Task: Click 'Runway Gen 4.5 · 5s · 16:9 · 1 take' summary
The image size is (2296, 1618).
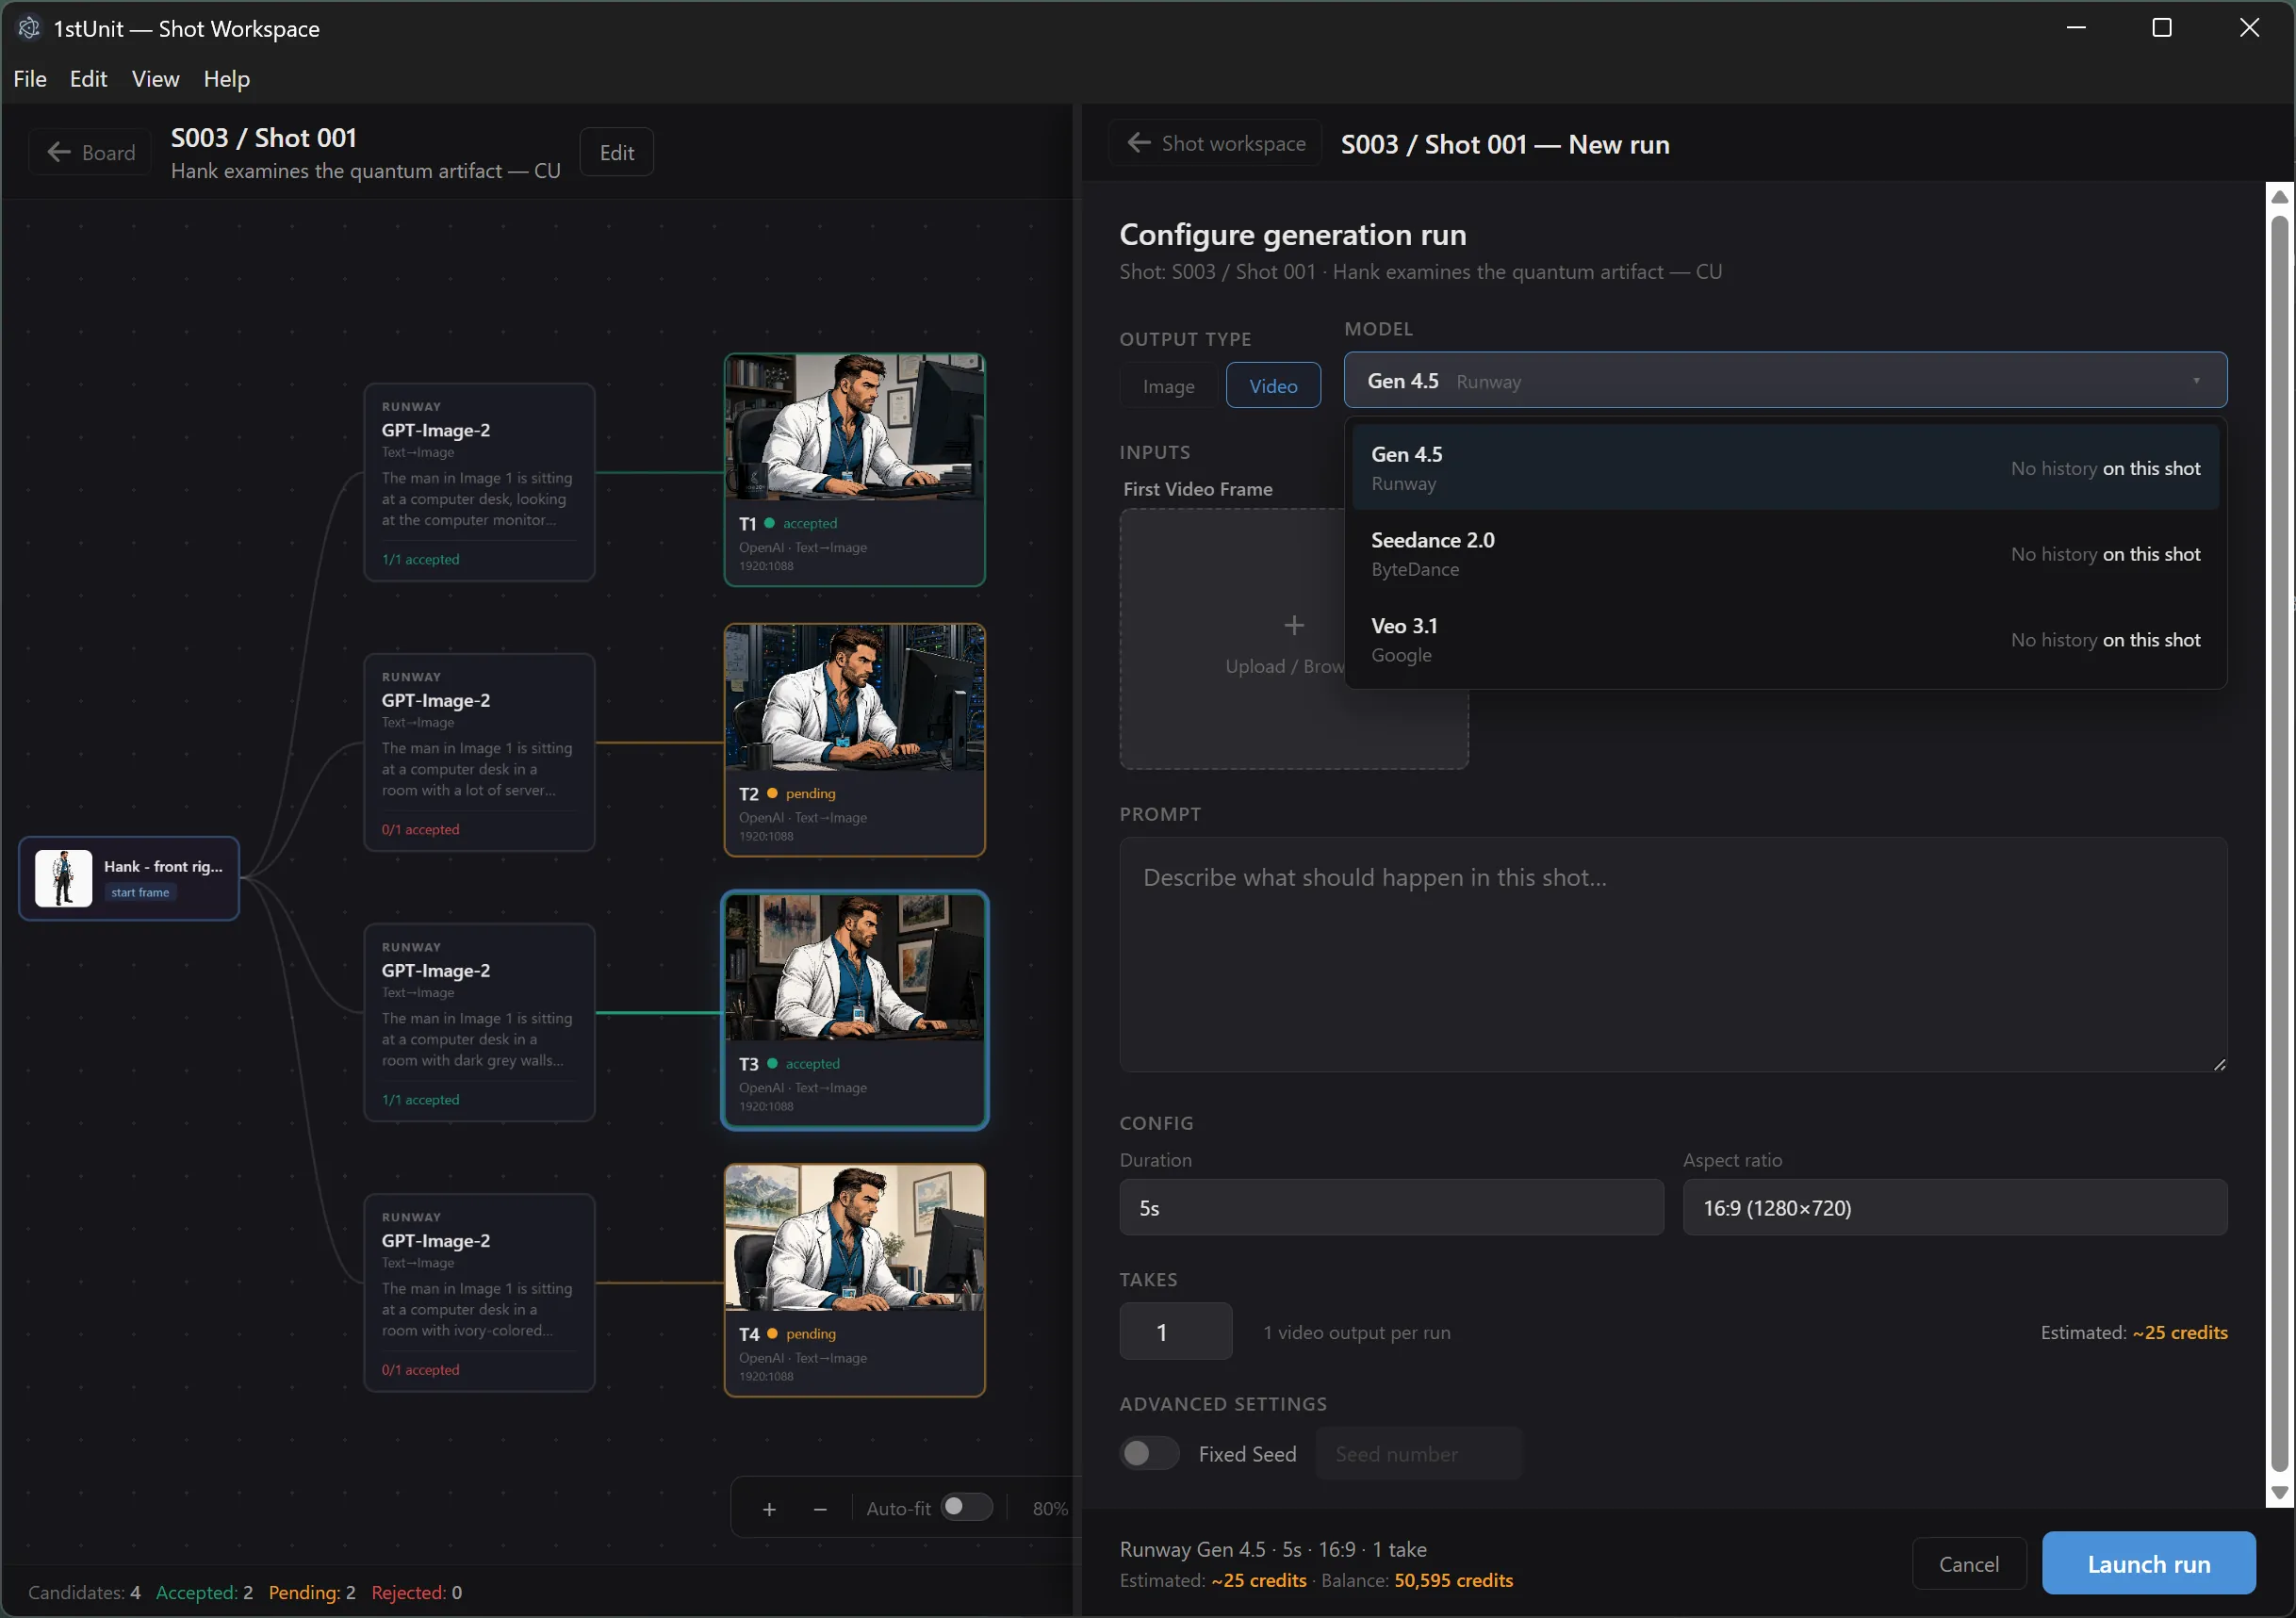Action: (x=1272, y=1548)
